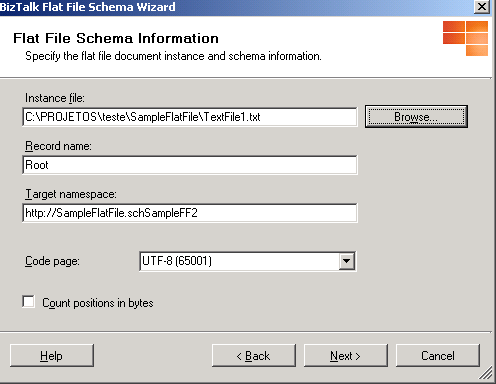Select the Record name field containing Root
This screenshot has height=384, width=496.
pos(190,165)
